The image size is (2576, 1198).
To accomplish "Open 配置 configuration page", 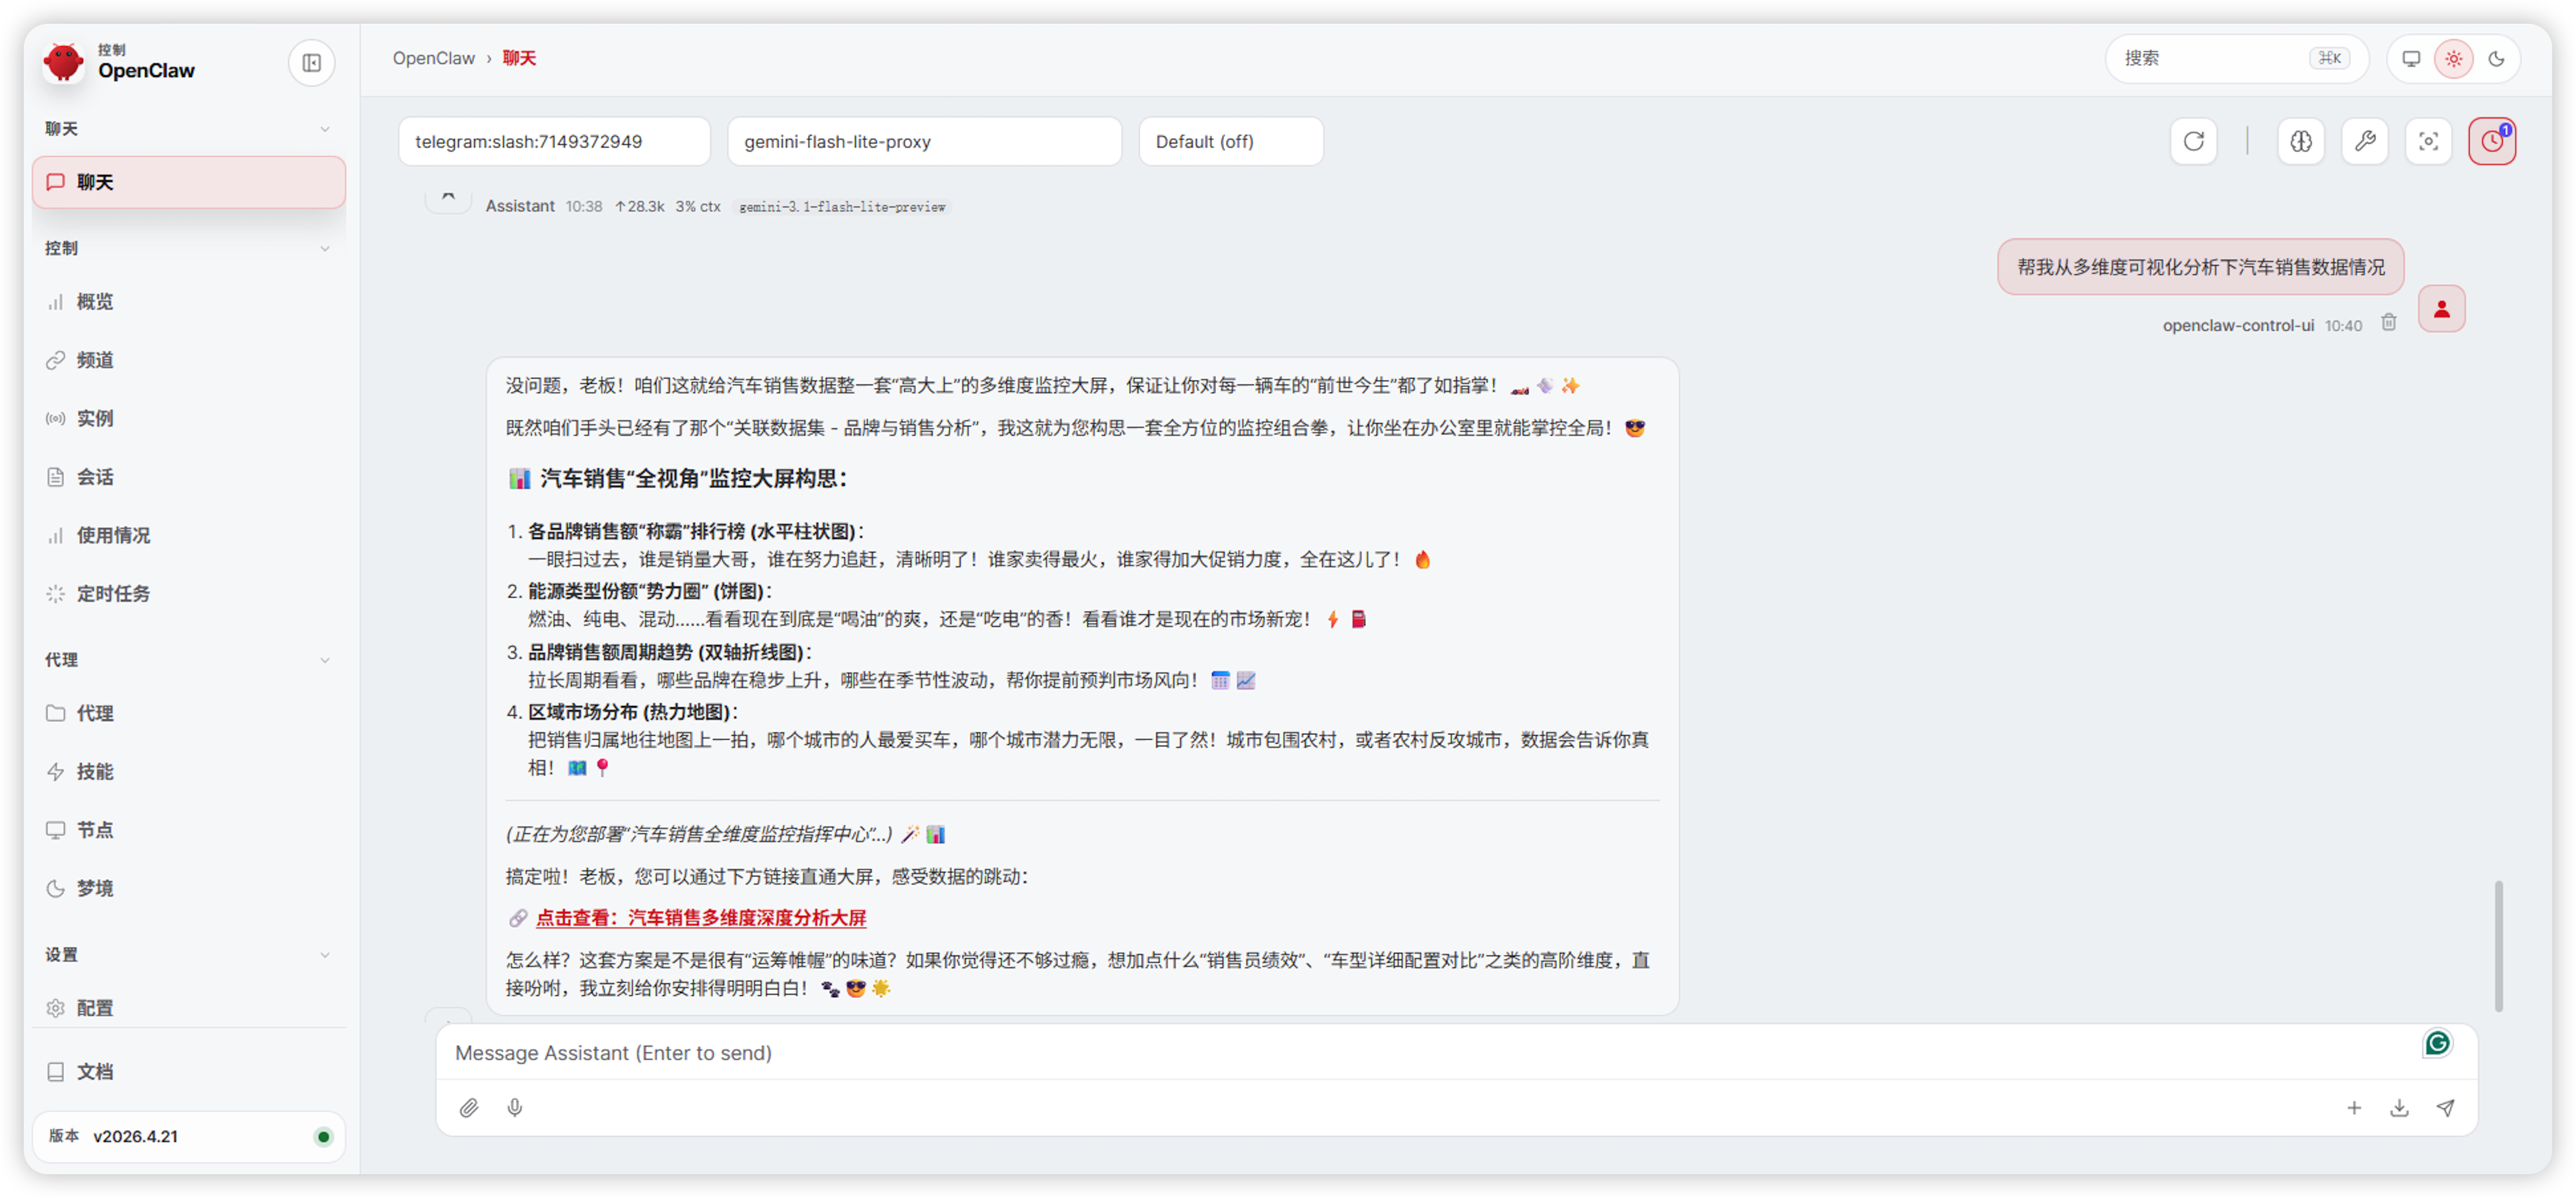I will pyautogui.click(x=189, y=1007).
